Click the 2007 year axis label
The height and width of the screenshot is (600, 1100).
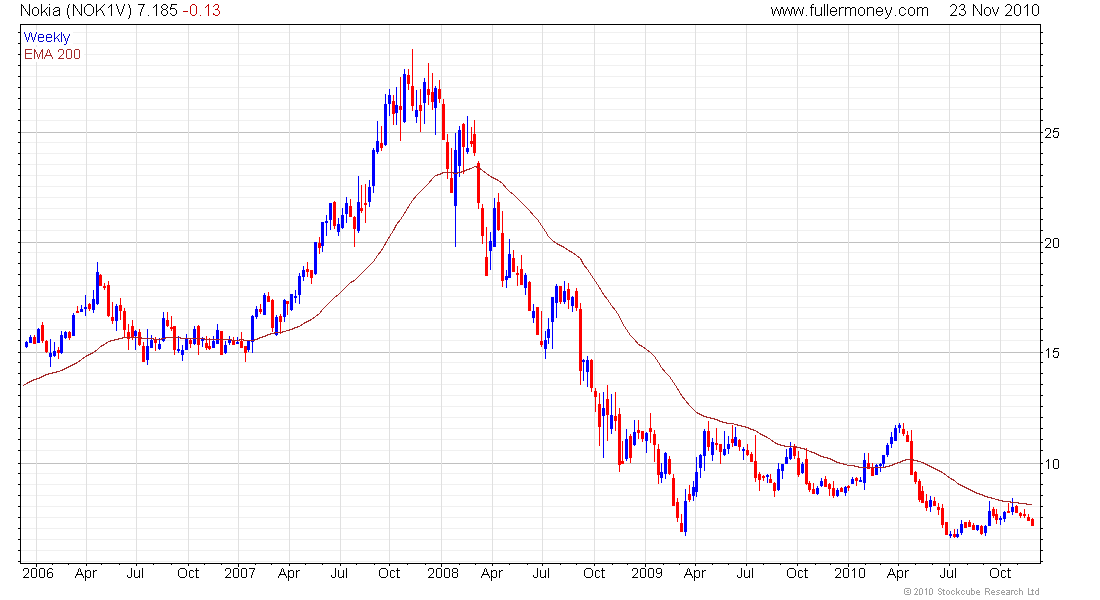[x=240, y=573]
